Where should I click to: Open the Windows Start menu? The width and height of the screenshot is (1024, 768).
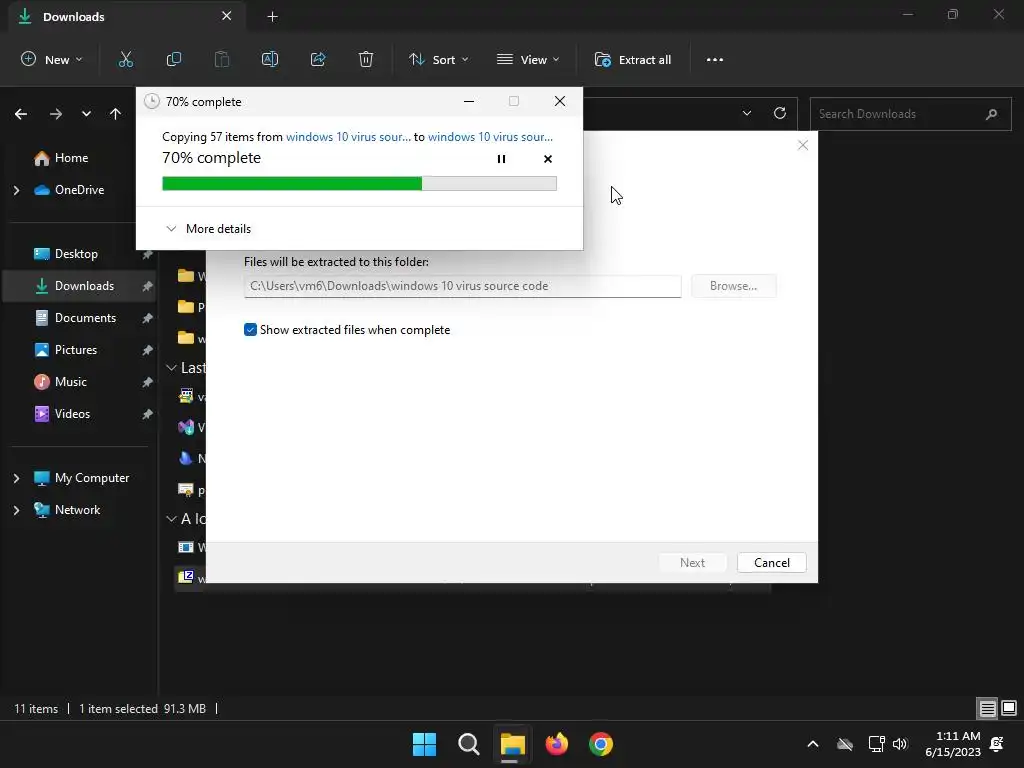pos(424,744)
